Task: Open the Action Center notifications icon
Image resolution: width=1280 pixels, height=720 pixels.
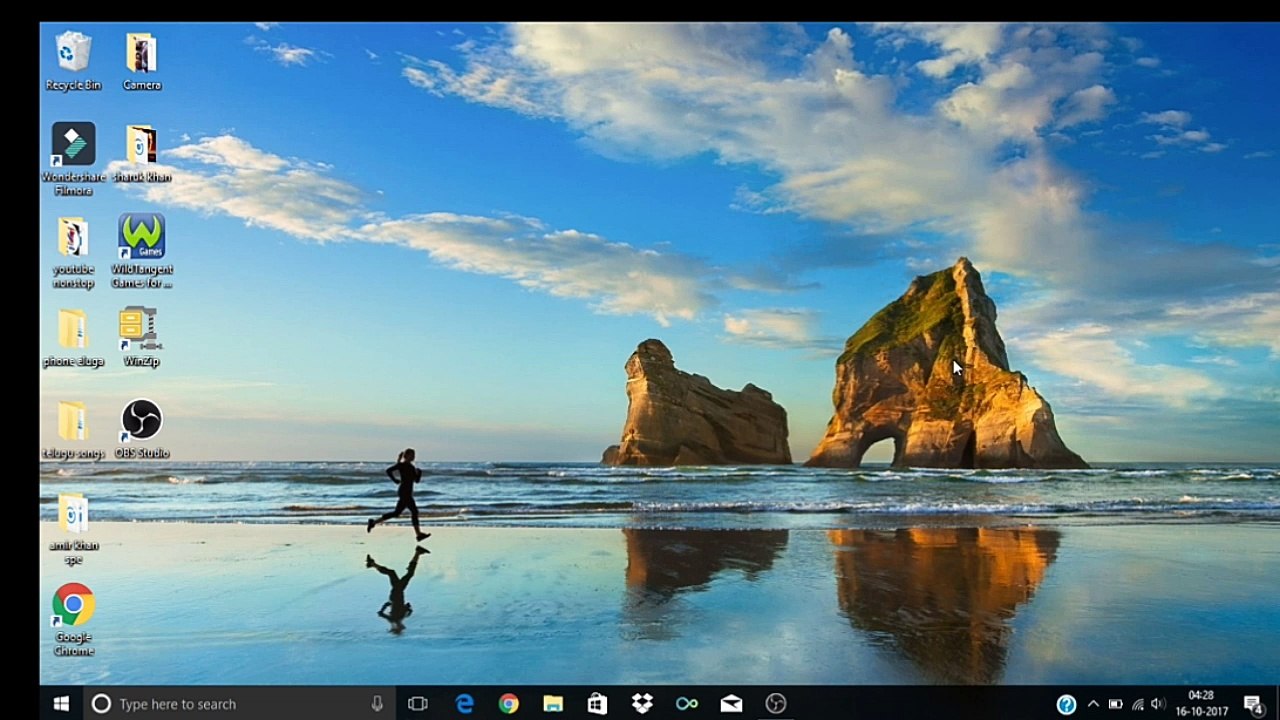Action: coord(1252,704)
